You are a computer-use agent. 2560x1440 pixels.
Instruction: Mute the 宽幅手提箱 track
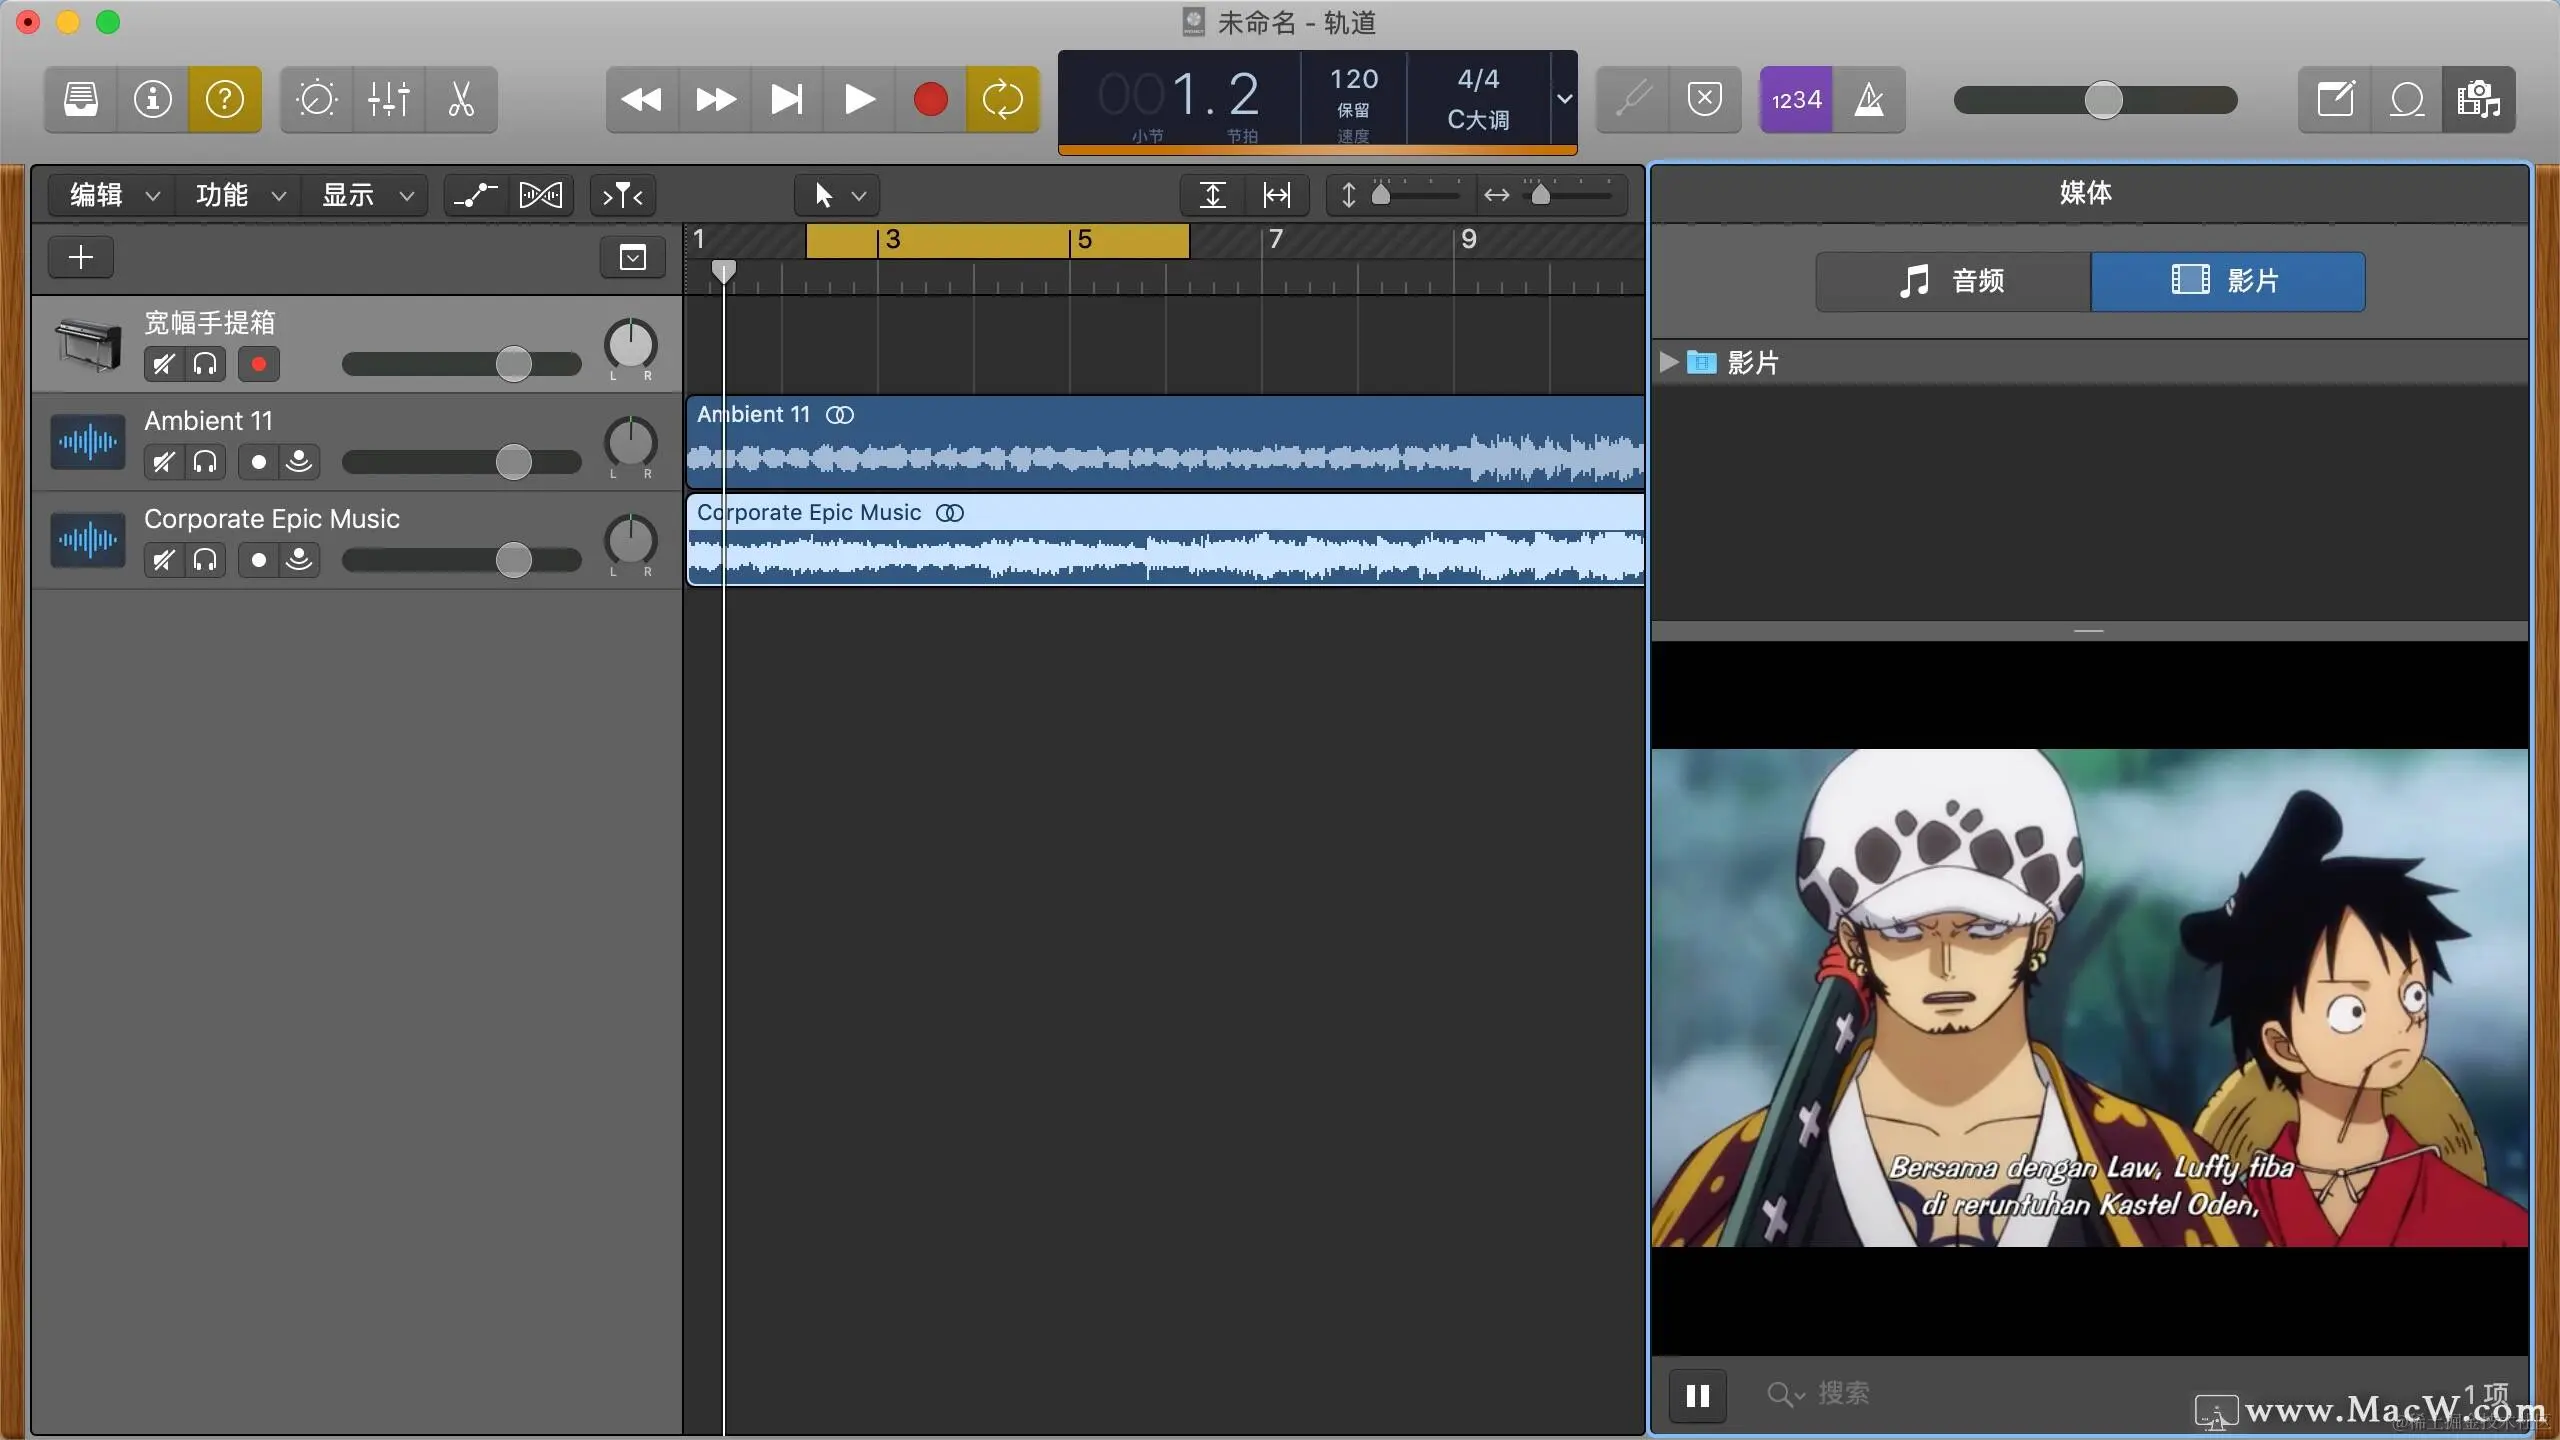coord(164,364)
